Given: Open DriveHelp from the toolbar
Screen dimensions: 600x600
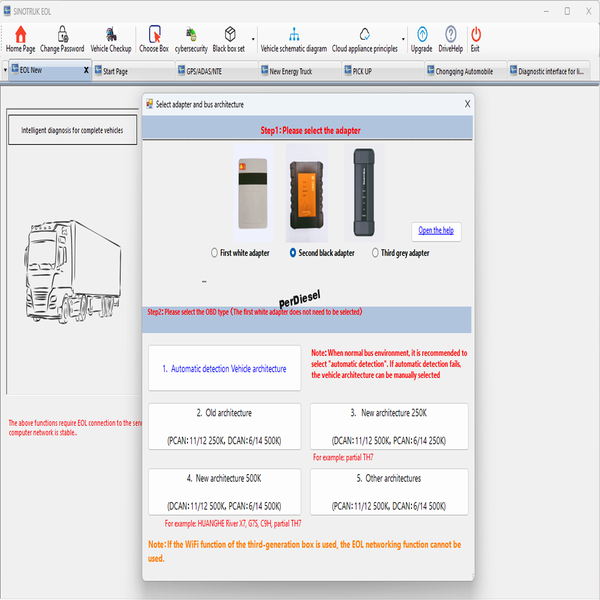Looking at the screenshot, I should pyautogui.click(x=450, y=38).
